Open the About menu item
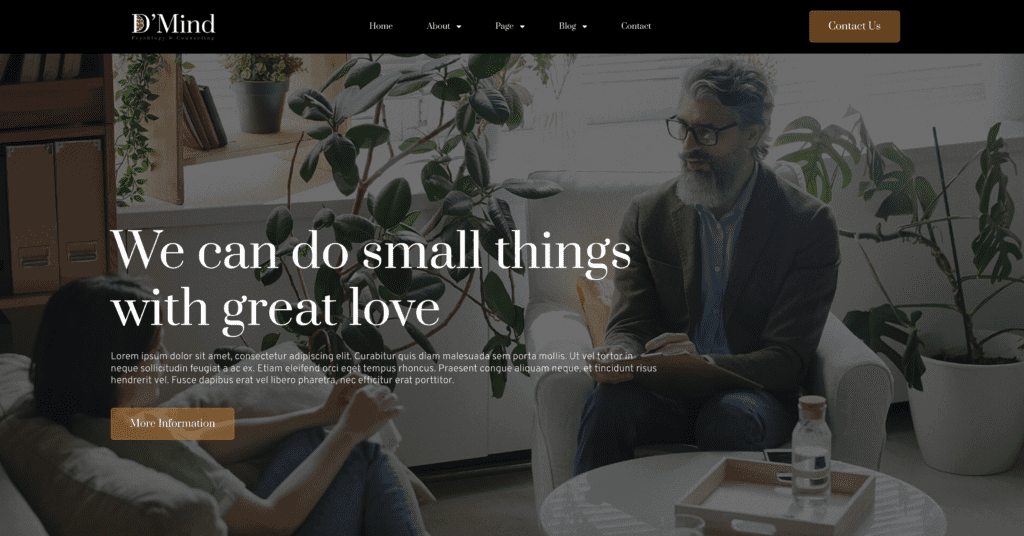This screenshot has height=536, width=1024. [438, 26]
